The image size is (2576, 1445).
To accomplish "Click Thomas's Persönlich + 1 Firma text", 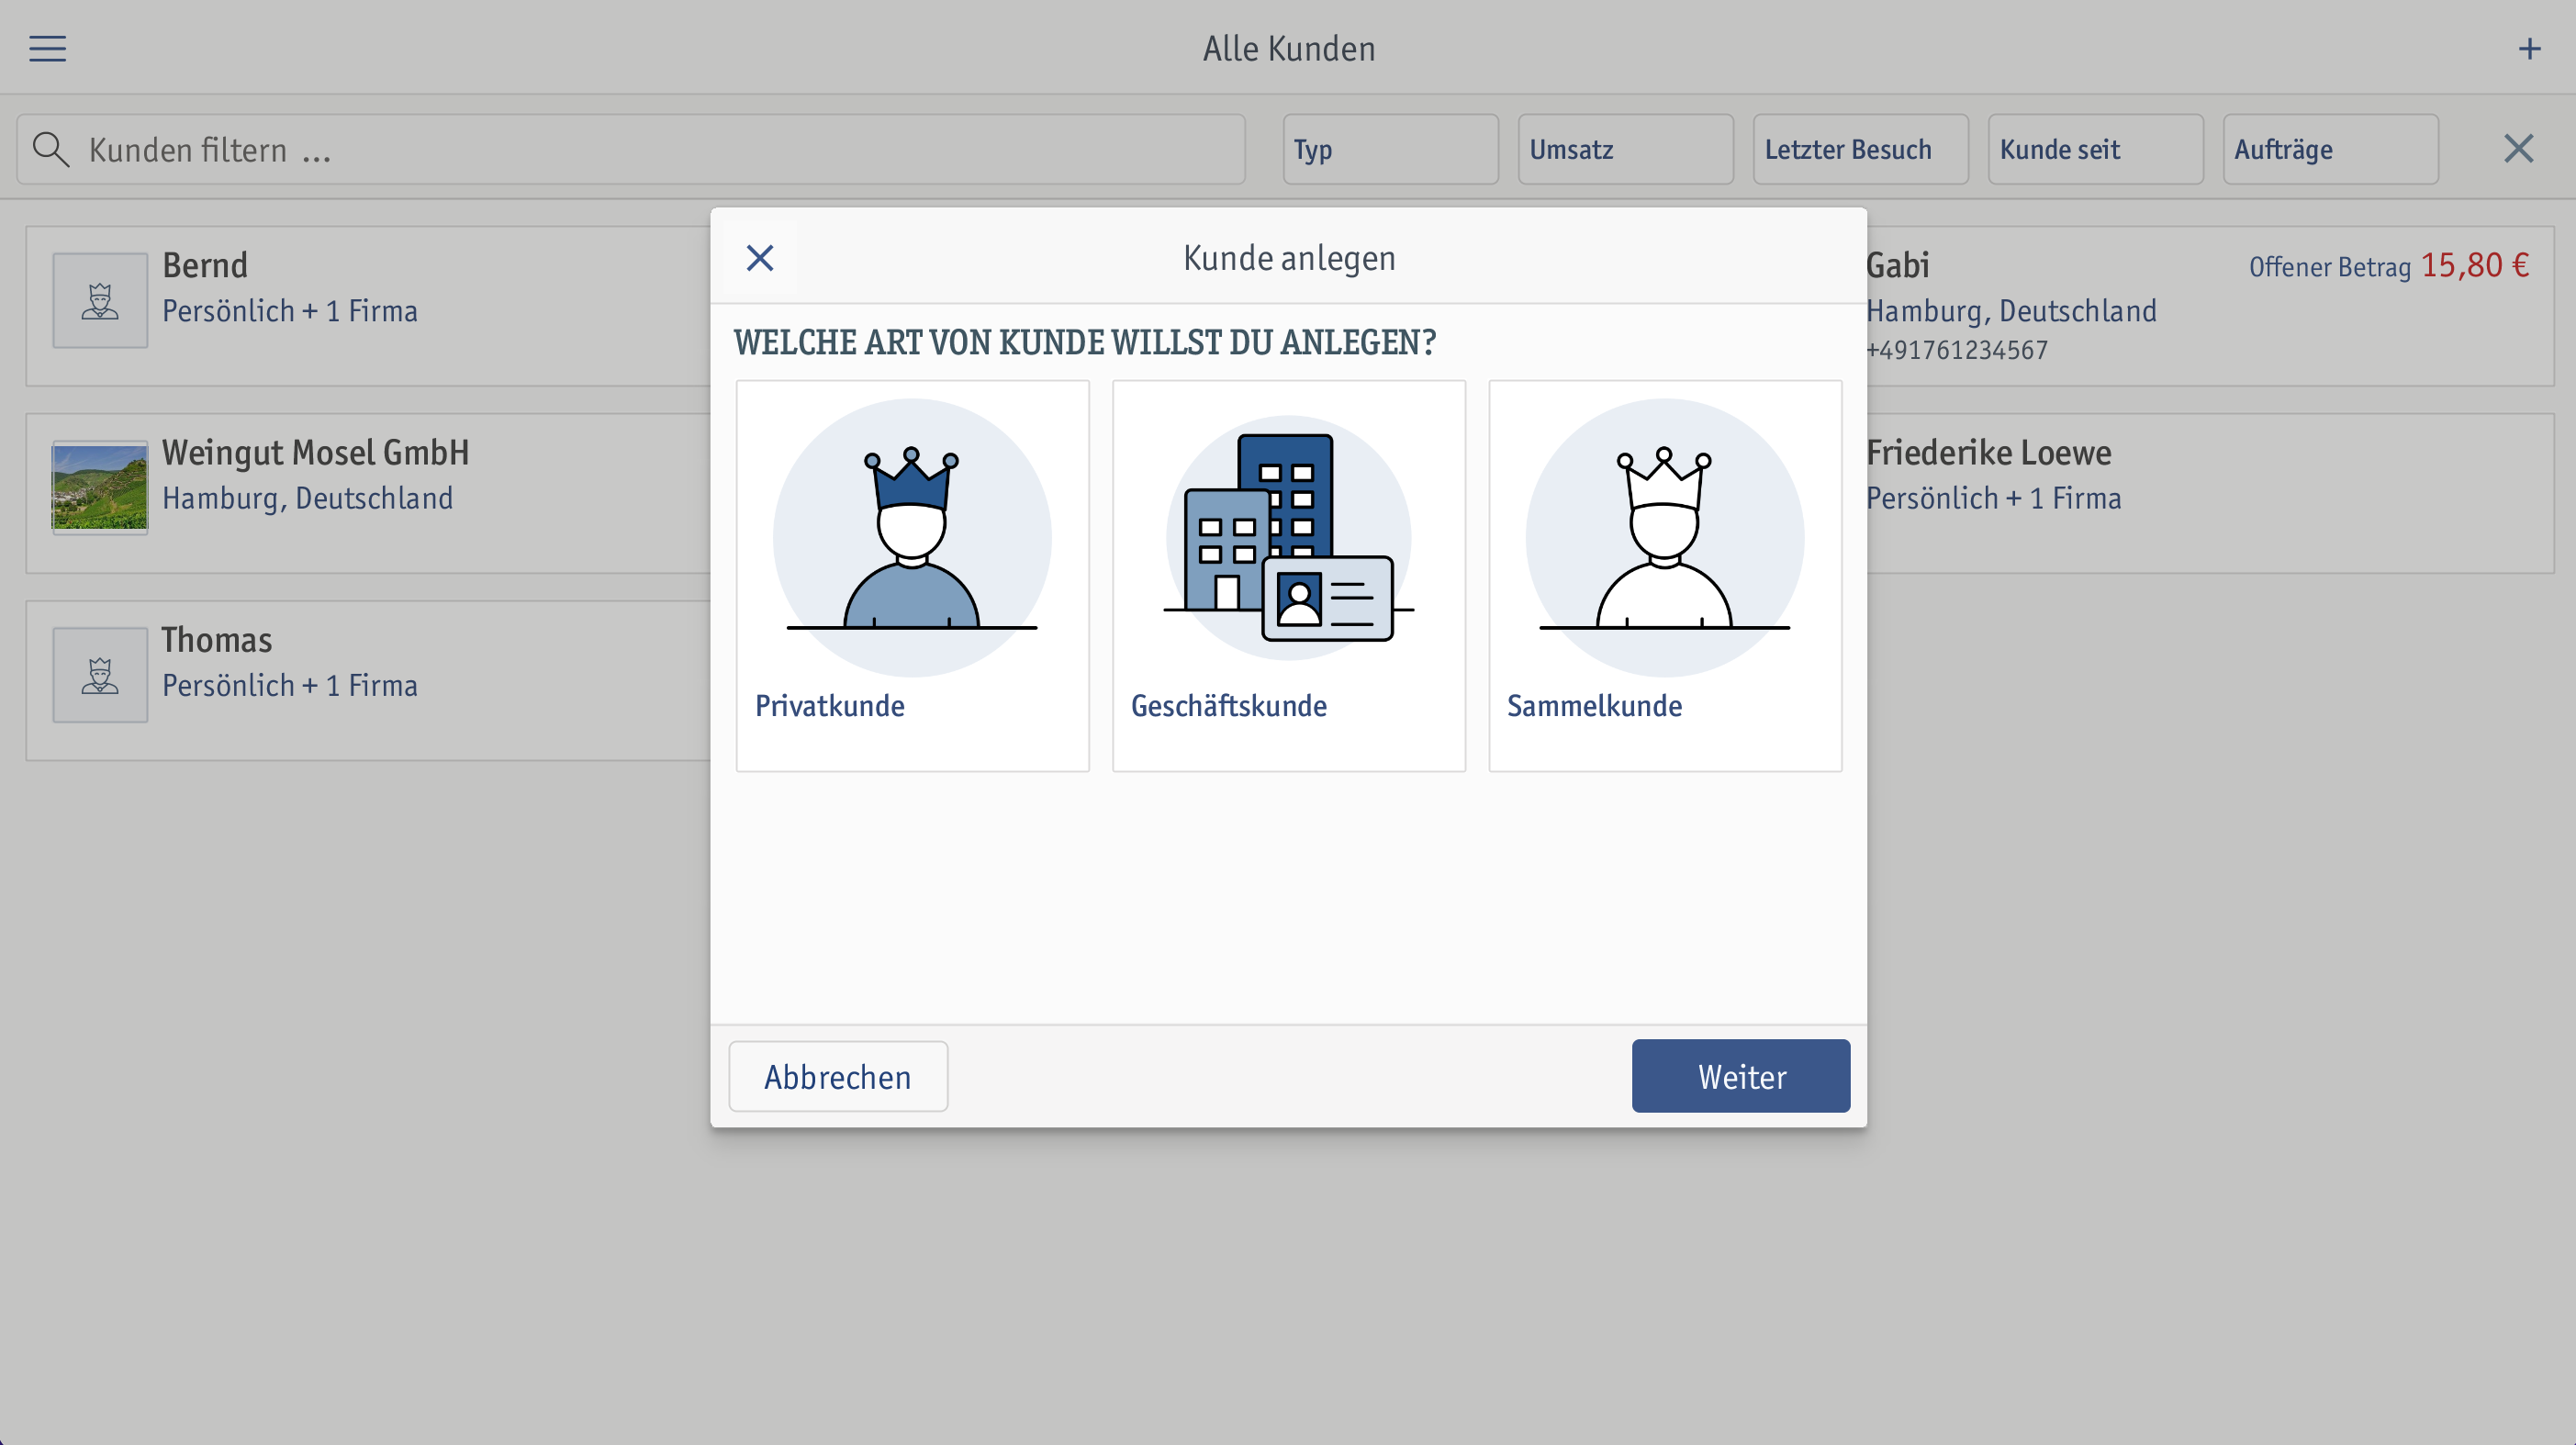I will click(x=290, y=685).
